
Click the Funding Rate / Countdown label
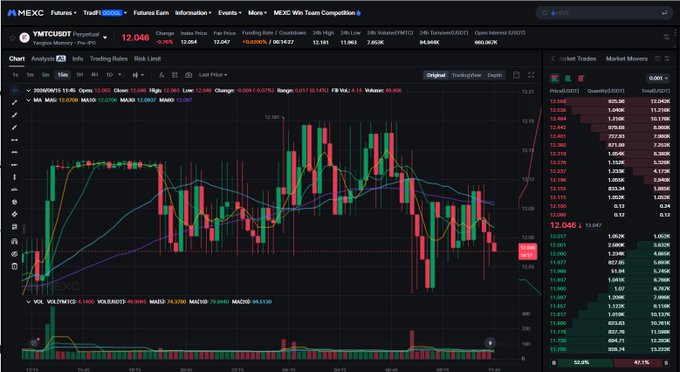tap(274, 33)
